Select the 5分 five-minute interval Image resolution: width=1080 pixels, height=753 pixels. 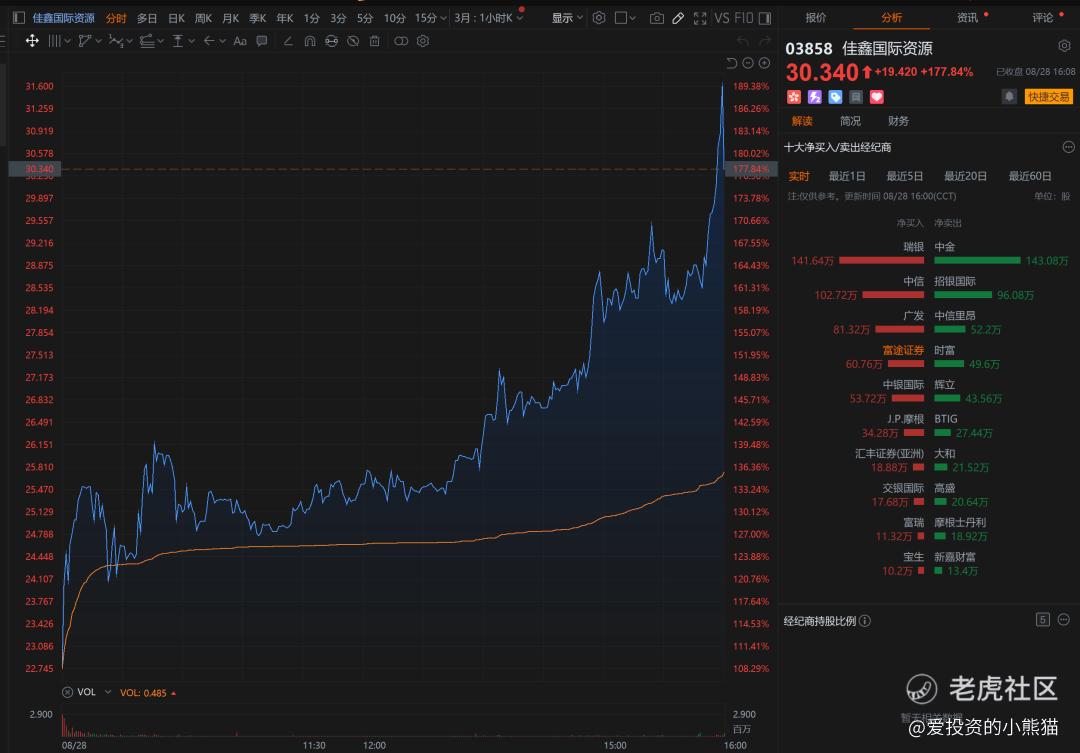(x=364, y=18)
